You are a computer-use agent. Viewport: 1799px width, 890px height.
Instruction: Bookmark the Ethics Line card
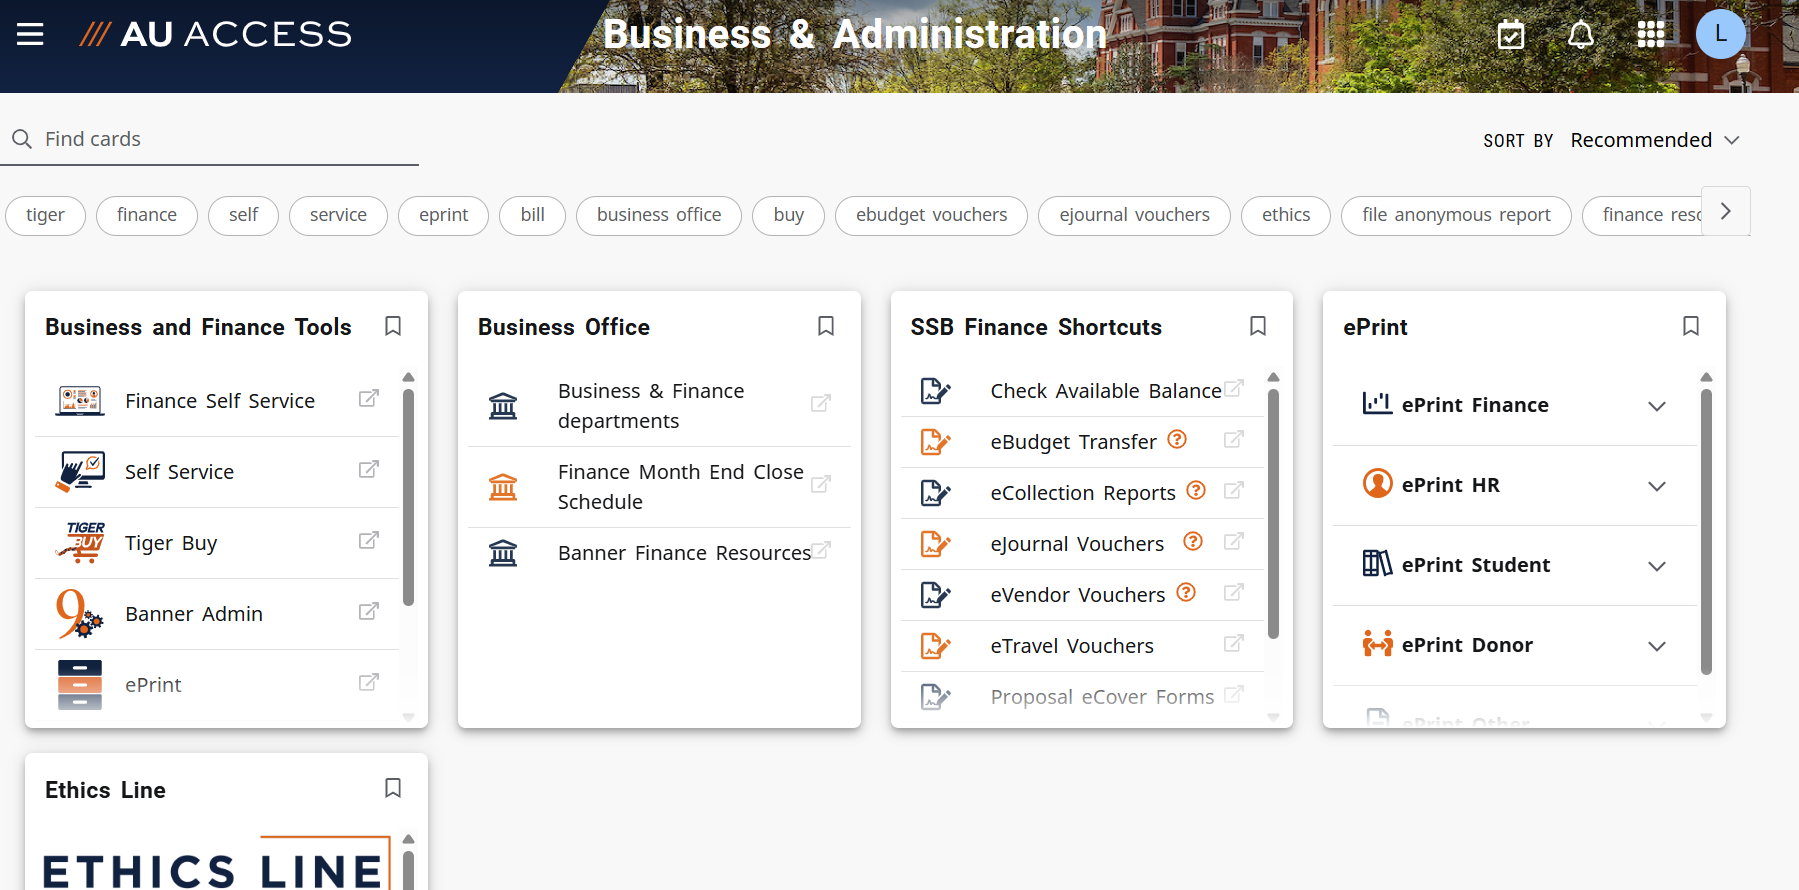(x=393, y=788)
